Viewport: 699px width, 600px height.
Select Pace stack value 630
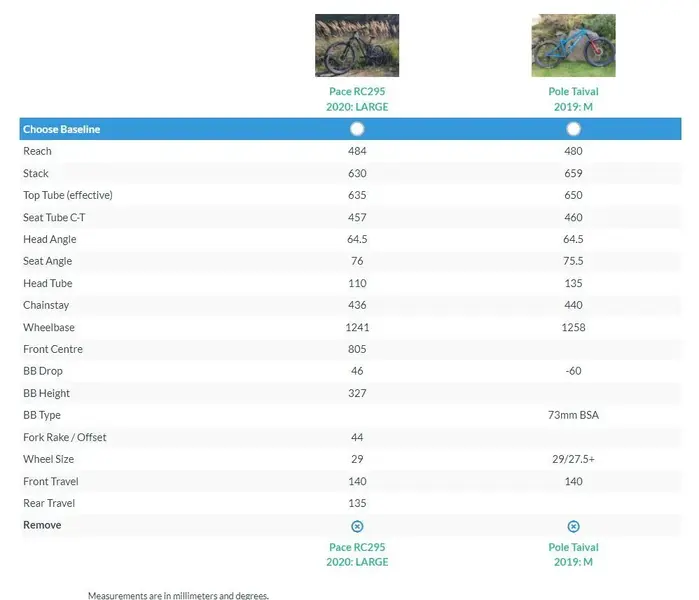tap(357, 173)
